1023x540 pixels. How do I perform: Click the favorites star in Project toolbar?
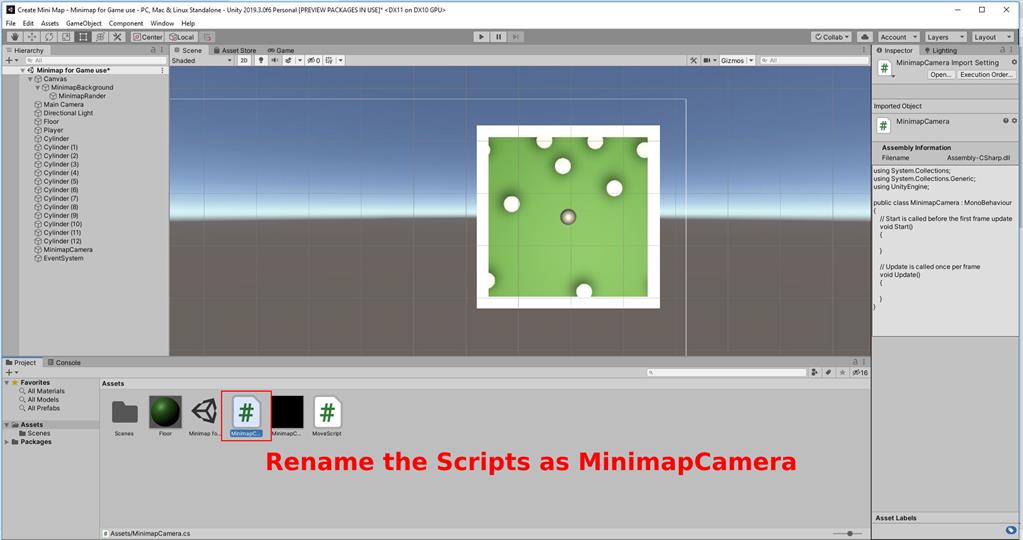click(x=842, y=372)
